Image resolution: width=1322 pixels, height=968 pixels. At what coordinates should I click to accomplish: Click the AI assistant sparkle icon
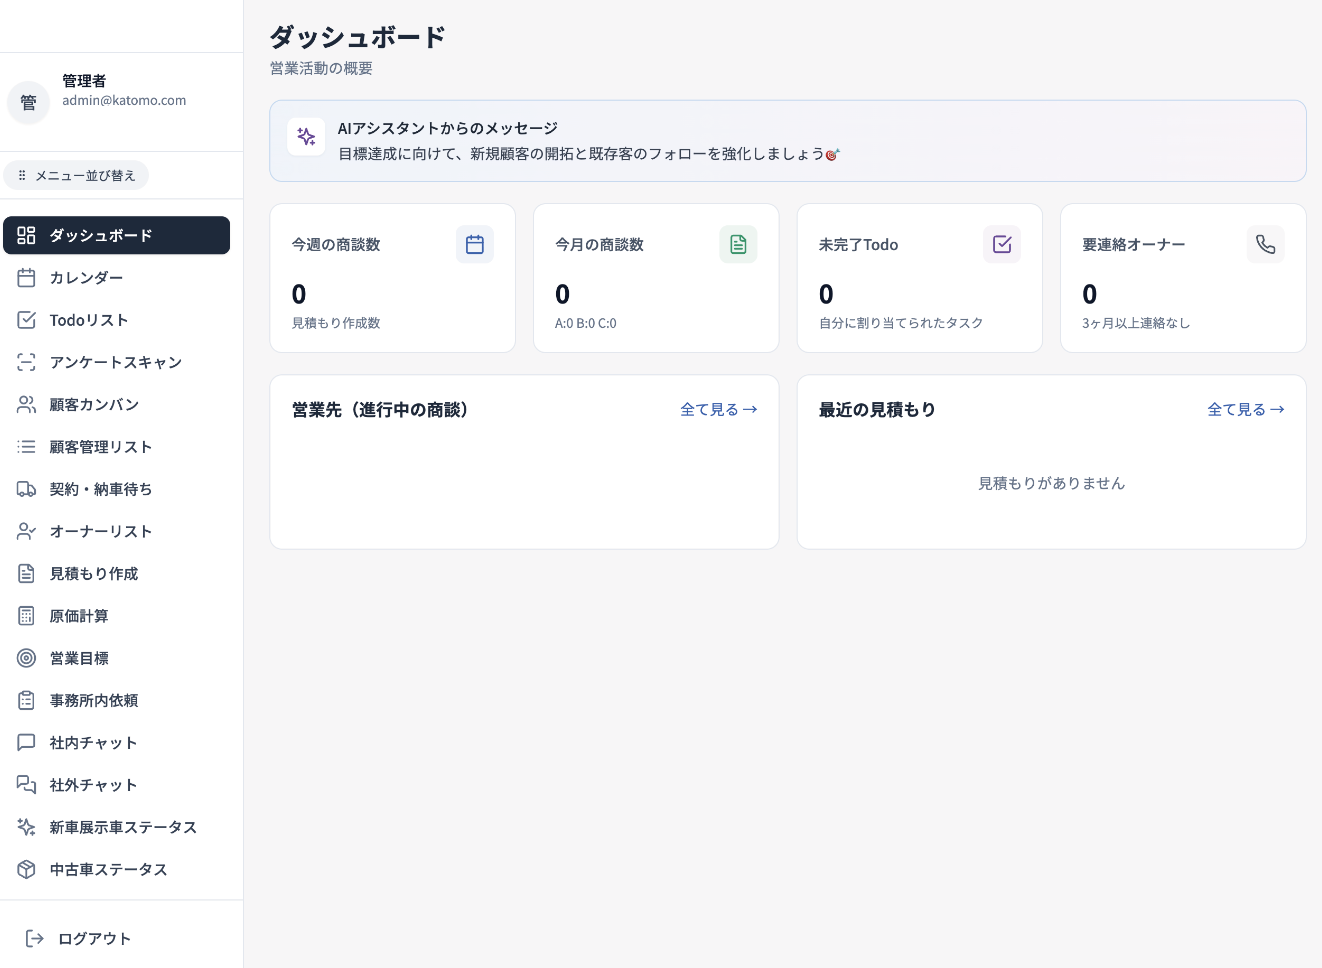coord(306,136)
